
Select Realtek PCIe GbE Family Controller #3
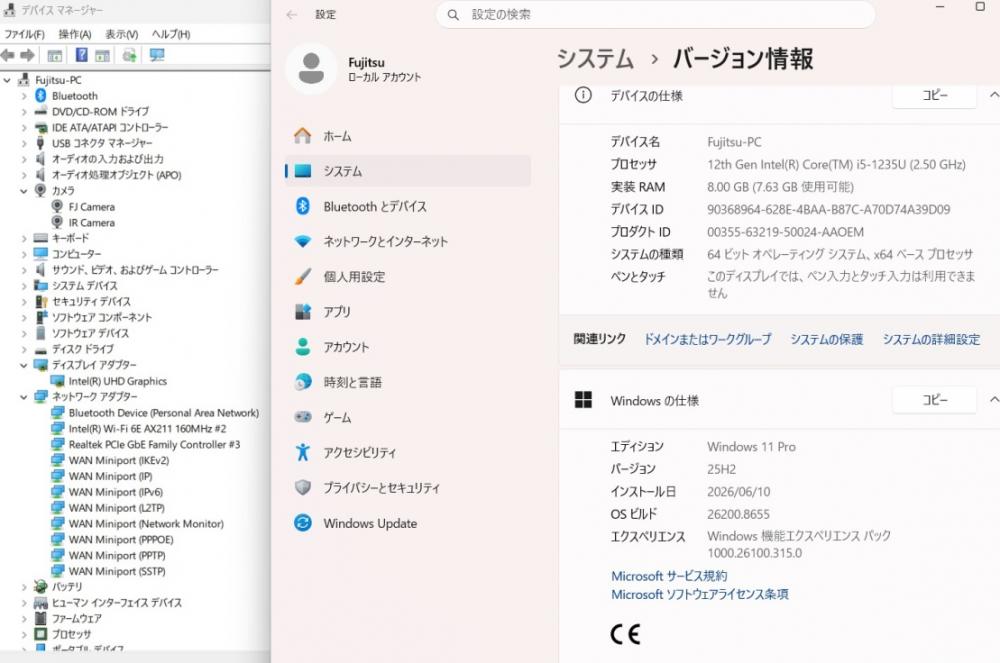(x=154, y=444)
